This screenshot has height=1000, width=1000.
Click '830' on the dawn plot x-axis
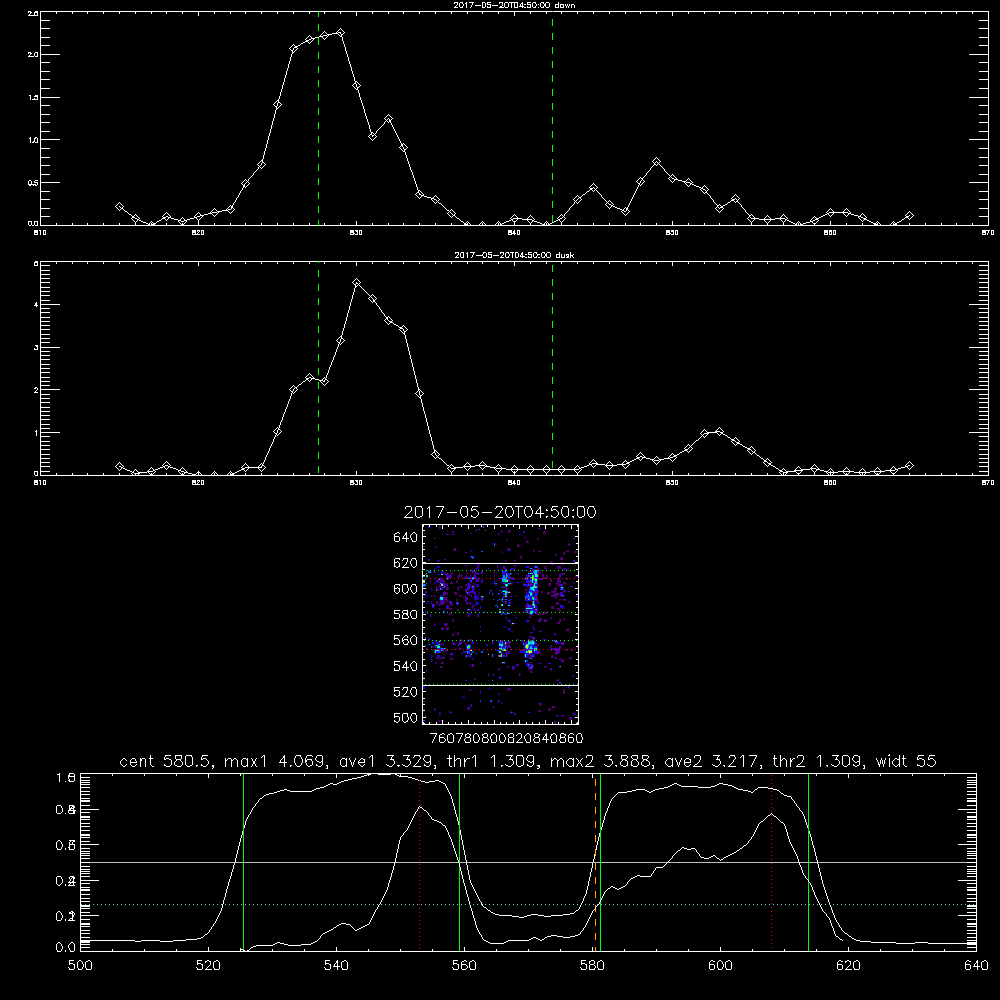356,233
